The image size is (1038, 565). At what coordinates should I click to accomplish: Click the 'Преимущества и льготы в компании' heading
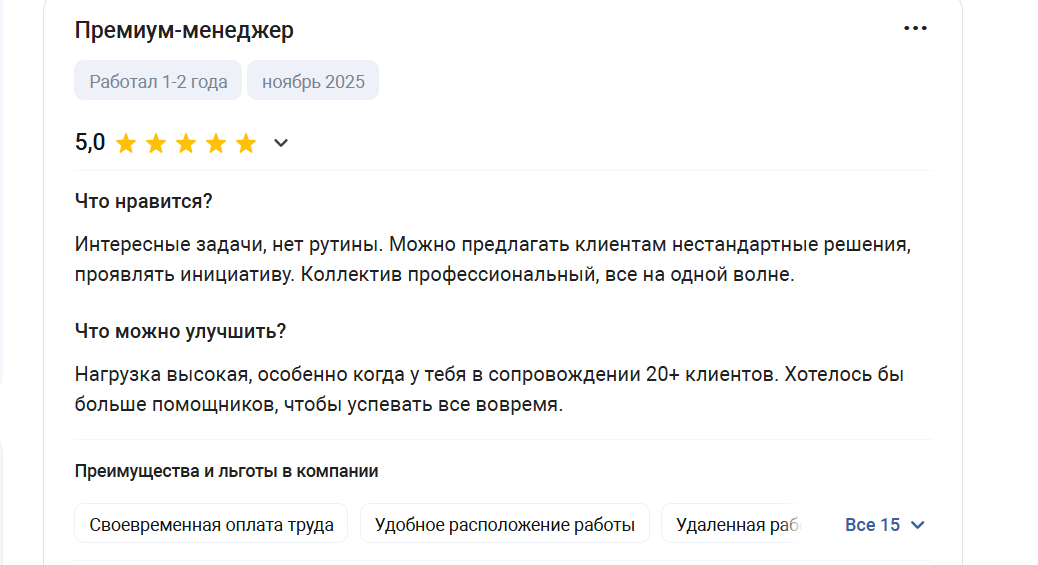(226, 471)
